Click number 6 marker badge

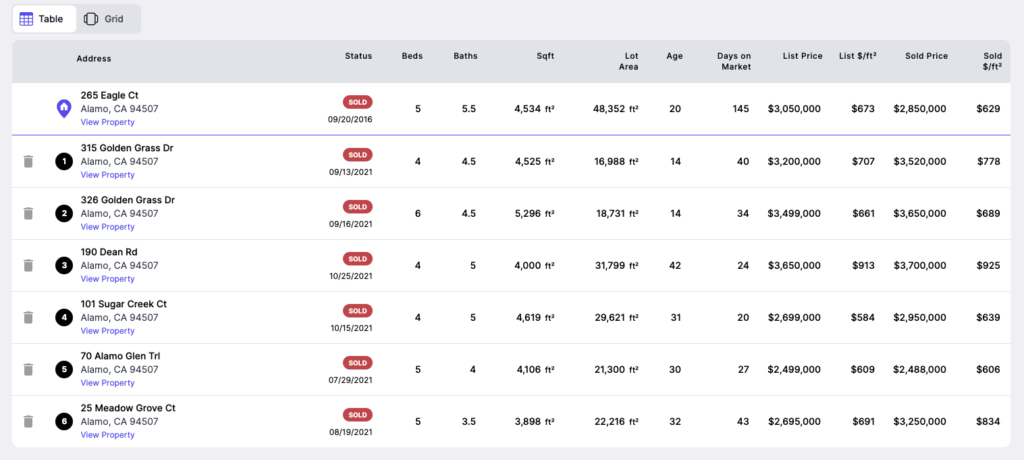(64, 421)
